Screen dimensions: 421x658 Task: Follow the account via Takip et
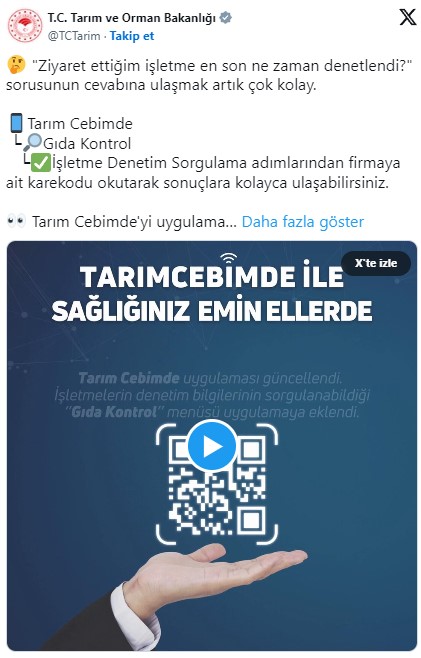coord(132,36)
